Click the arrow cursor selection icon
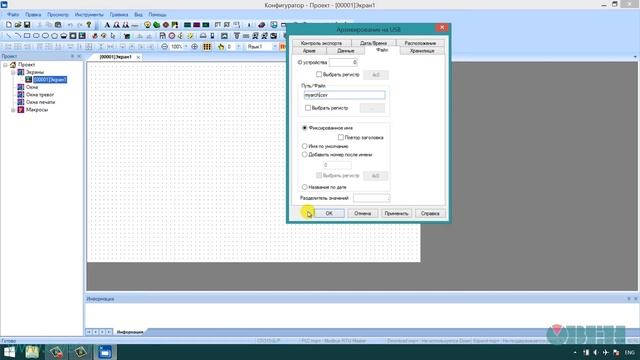This screenshot has height=360, width=640. [113, 36]
